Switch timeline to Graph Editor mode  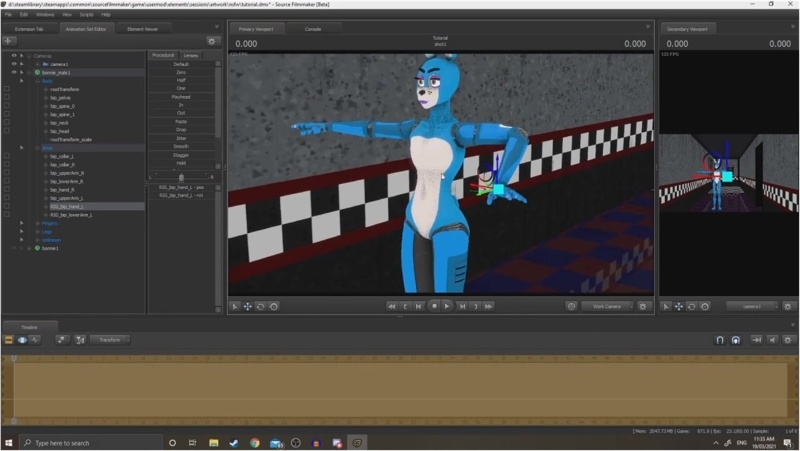(x=35, y=340)
